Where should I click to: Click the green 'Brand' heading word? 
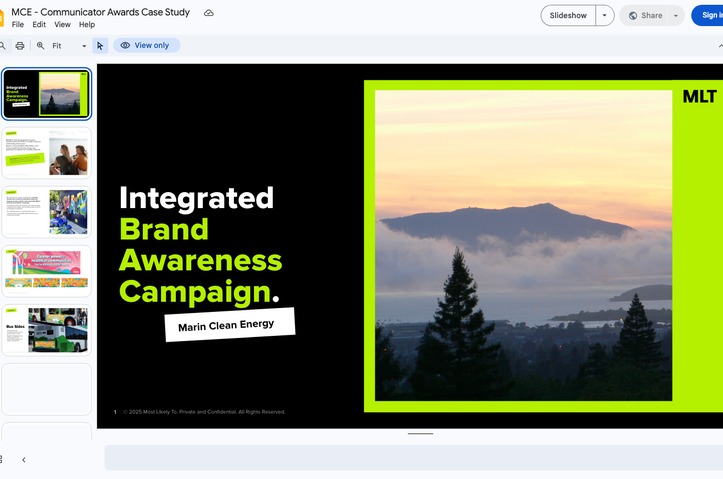click(x=164, y=229)
